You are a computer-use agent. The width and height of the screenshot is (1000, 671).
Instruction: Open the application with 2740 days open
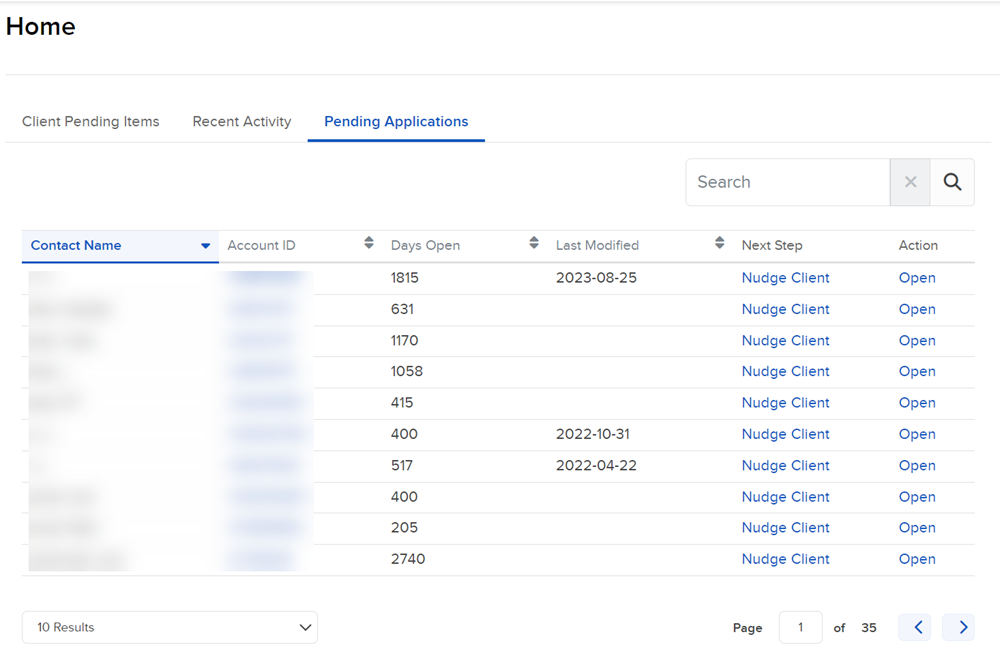click(x=917, y=559)
